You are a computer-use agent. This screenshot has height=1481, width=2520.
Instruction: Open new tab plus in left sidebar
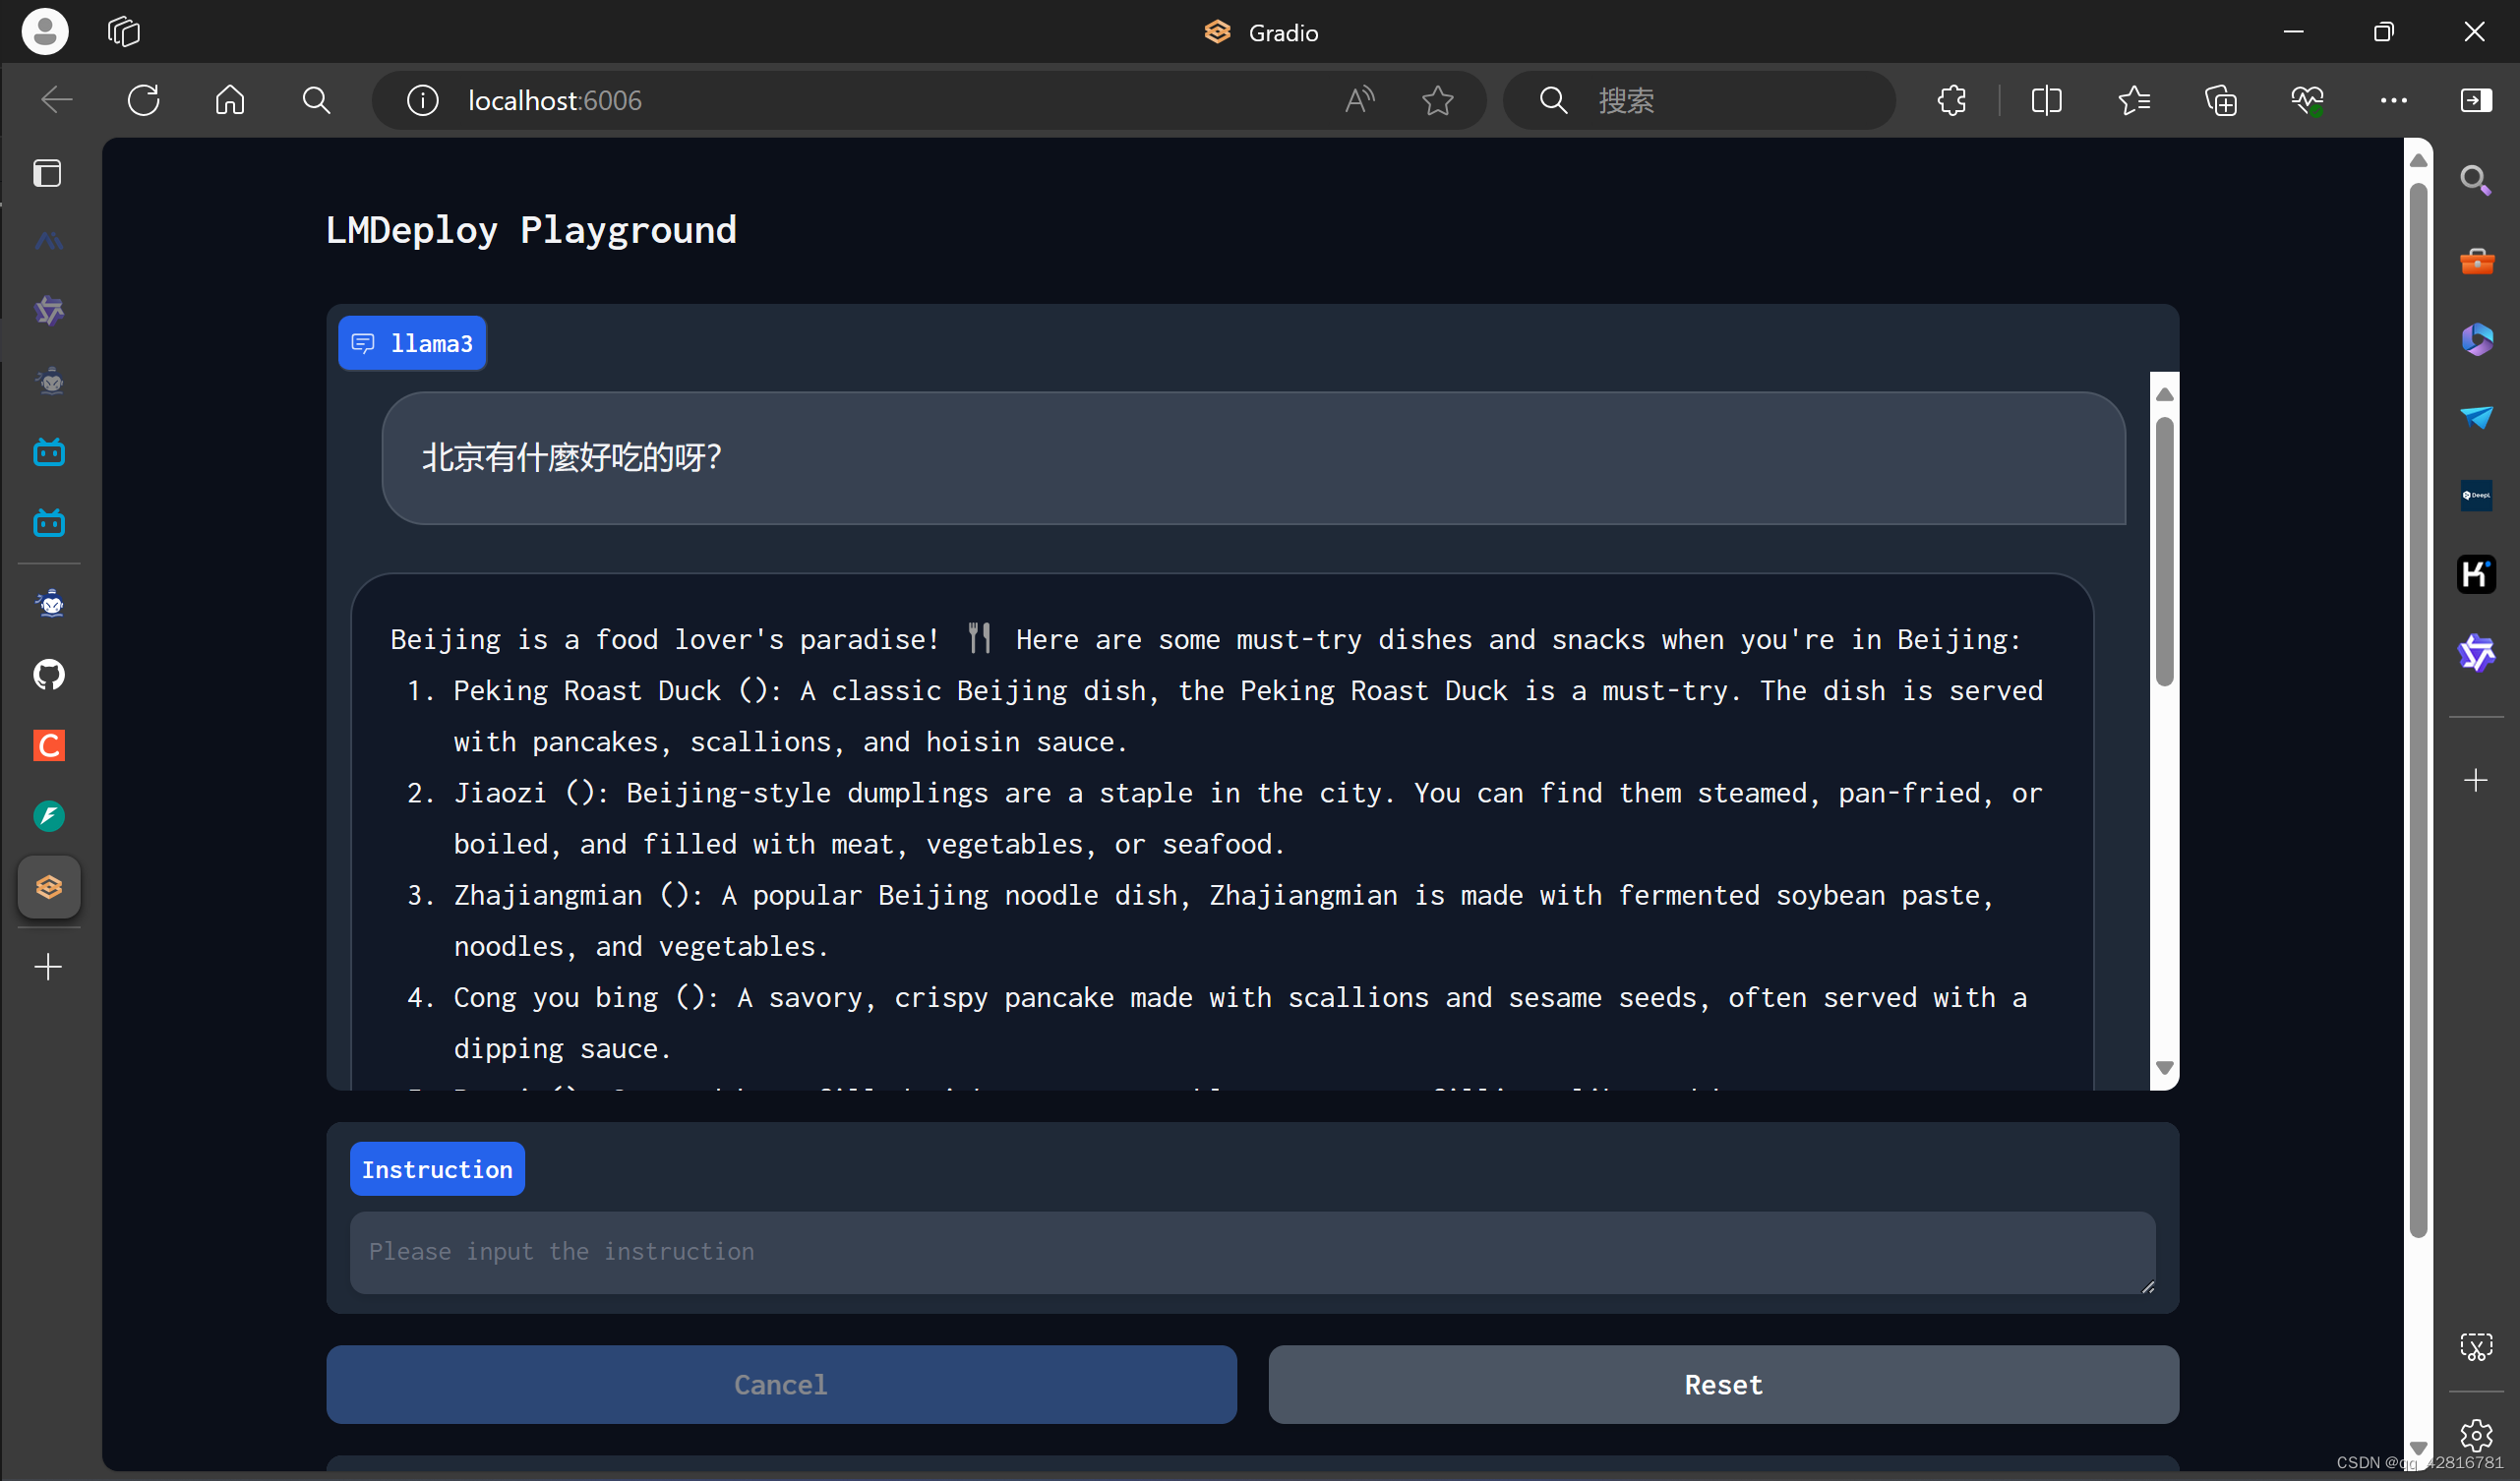[49, 967]
